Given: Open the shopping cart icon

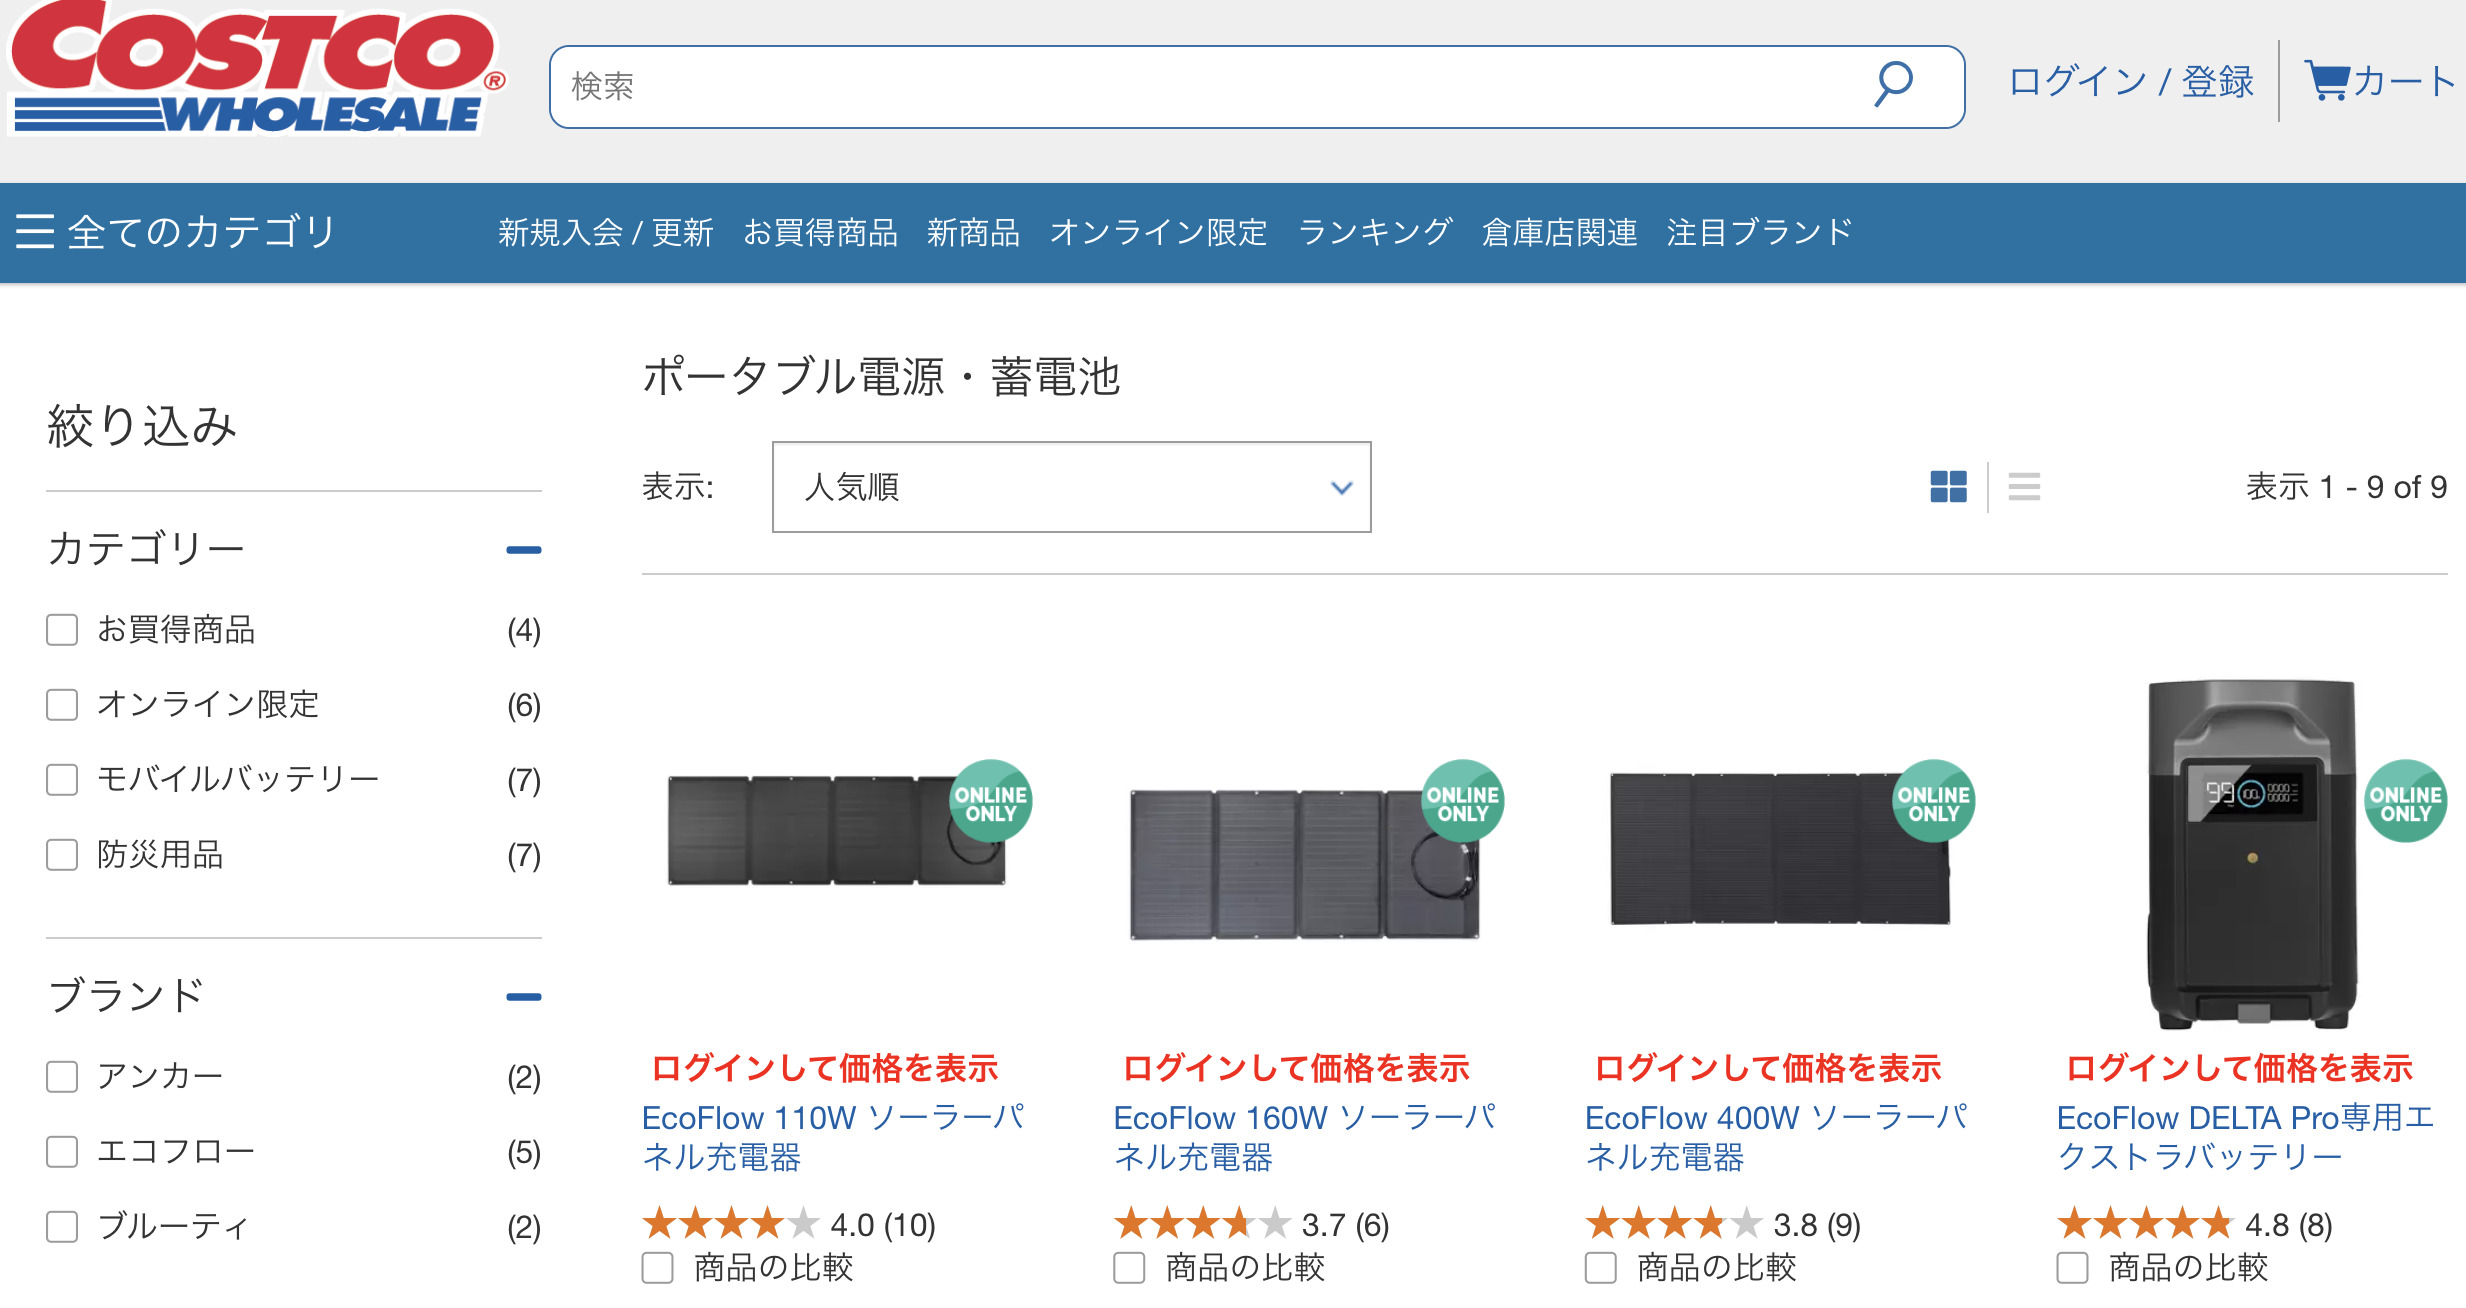Looking at the screenshot, I should click(x=2327, y=80).
